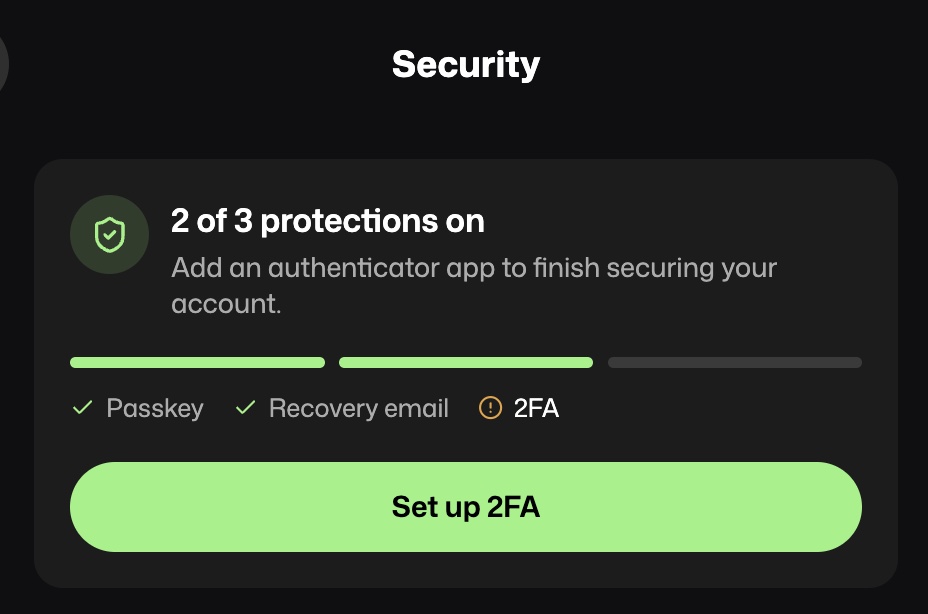Viewport: 928px width, 614px height.
Task: Click the word "account." in the description
Action: tap(226, 304)
